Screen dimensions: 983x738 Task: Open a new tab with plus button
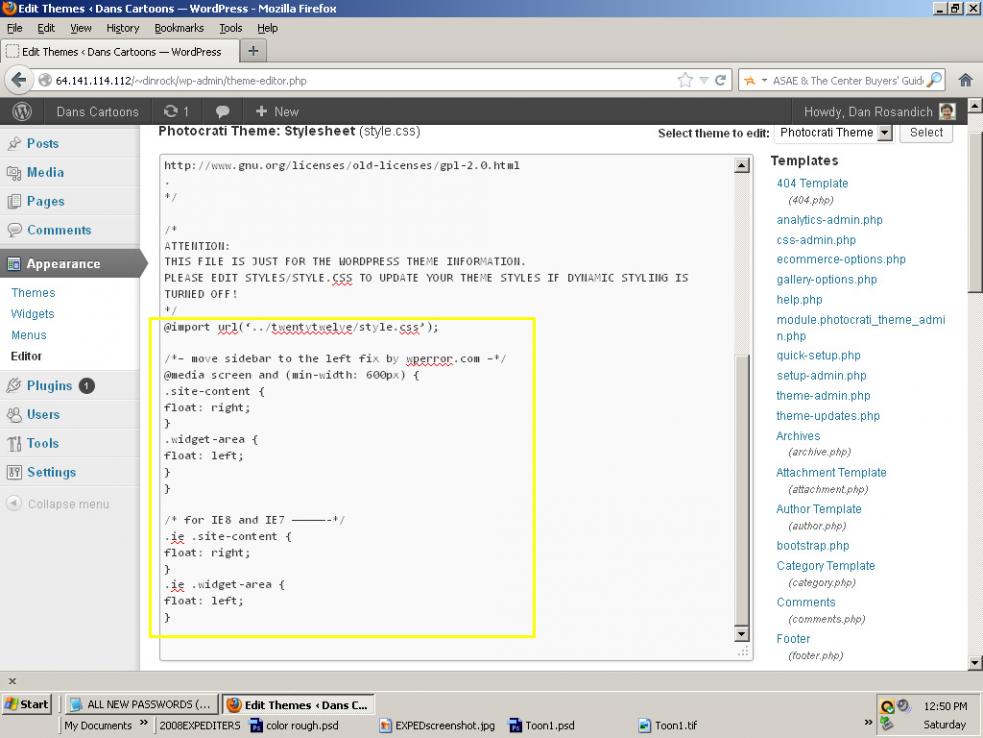[x=253, y=51]
